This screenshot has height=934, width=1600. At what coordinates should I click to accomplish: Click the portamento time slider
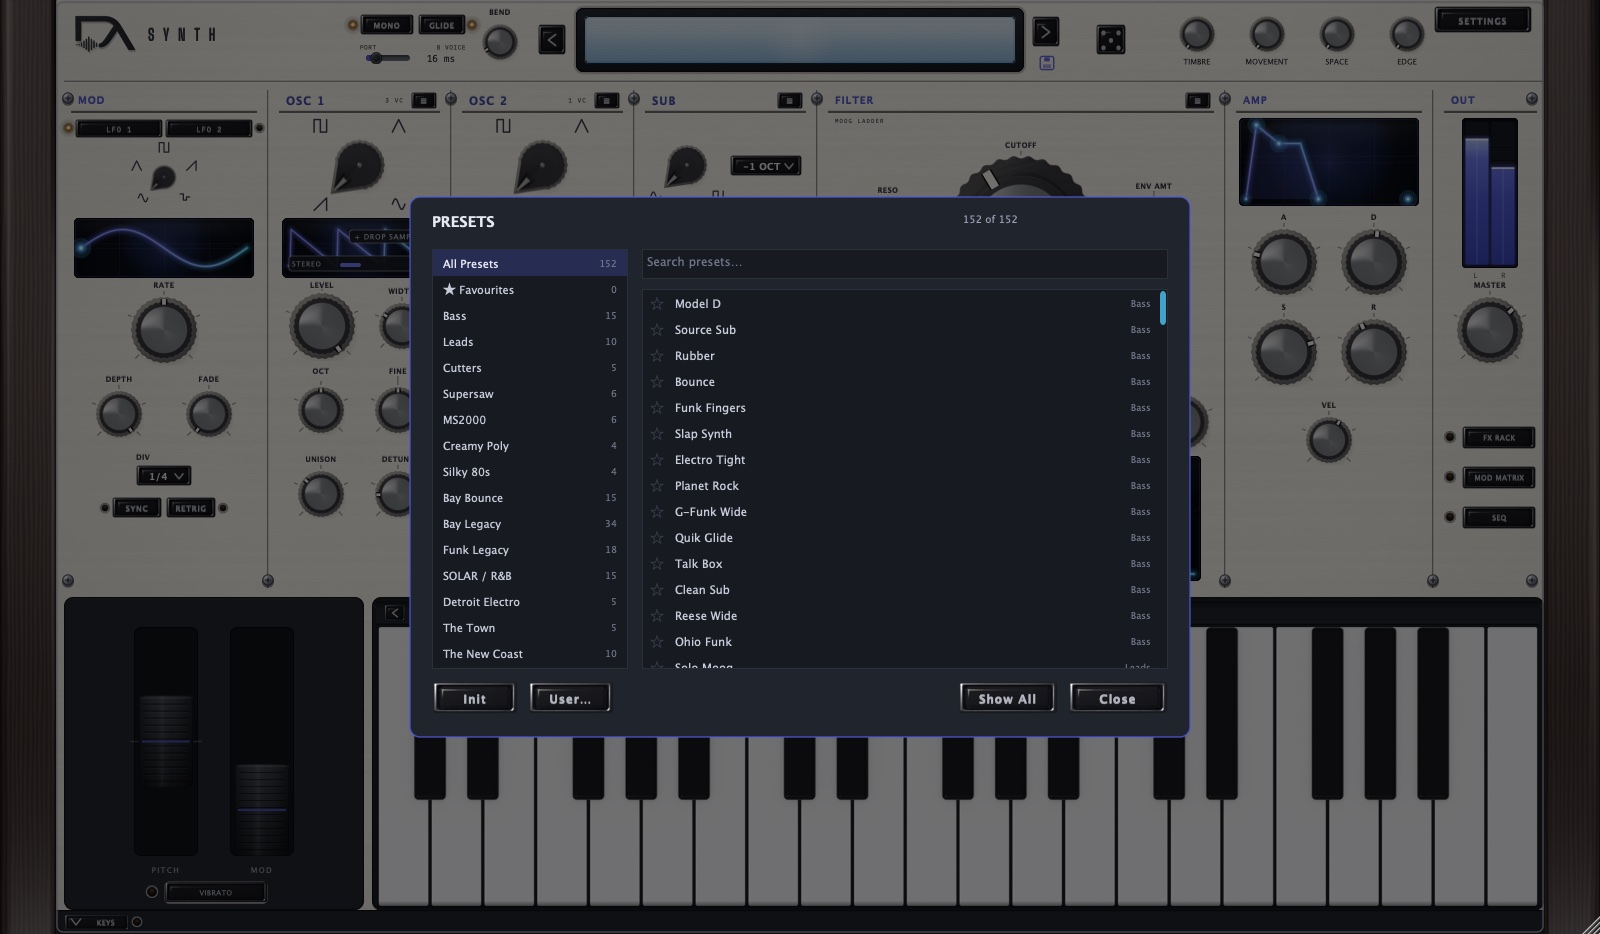tap(388, 58)
